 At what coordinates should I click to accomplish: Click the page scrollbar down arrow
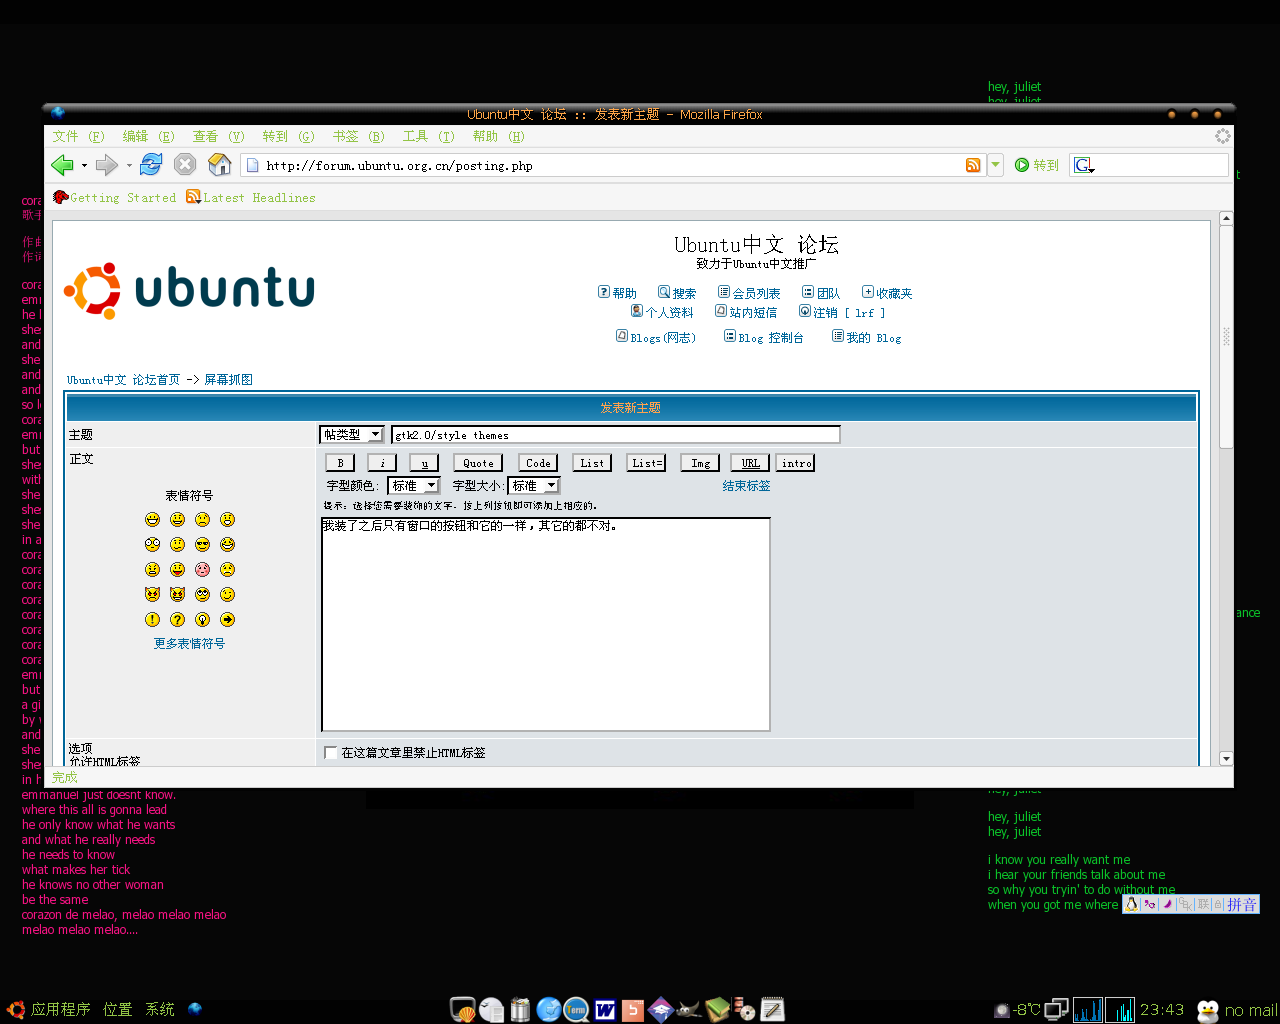[1226, 759]
